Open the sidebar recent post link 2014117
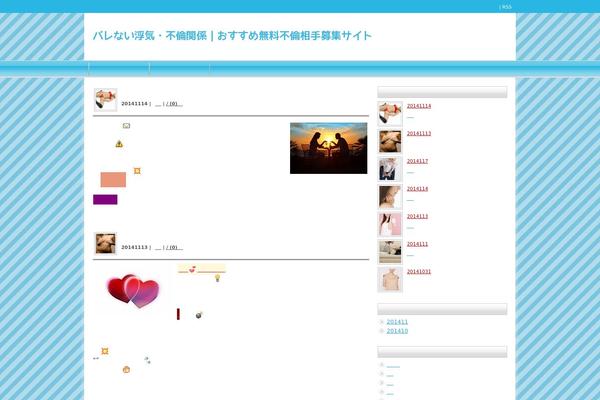The width and height of the screenshot is (600, 400). click(x=417, y=161)
